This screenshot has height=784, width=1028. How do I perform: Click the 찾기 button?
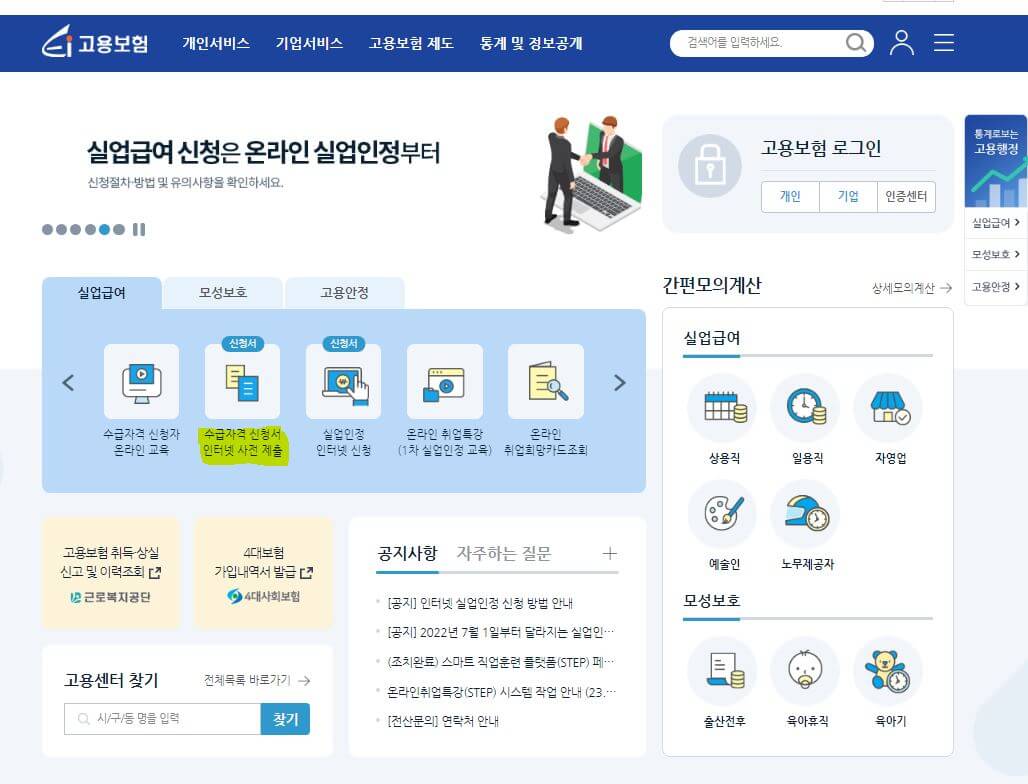coord(285,719)
